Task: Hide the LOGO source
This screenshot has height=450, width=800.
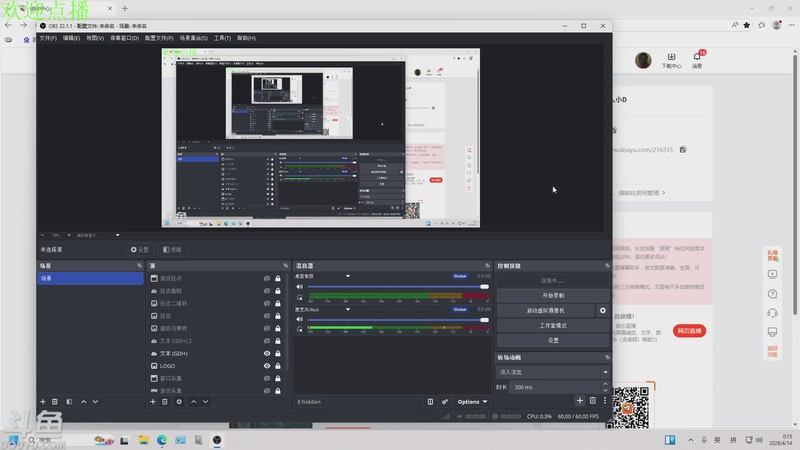Action: [x=267, y=366]
